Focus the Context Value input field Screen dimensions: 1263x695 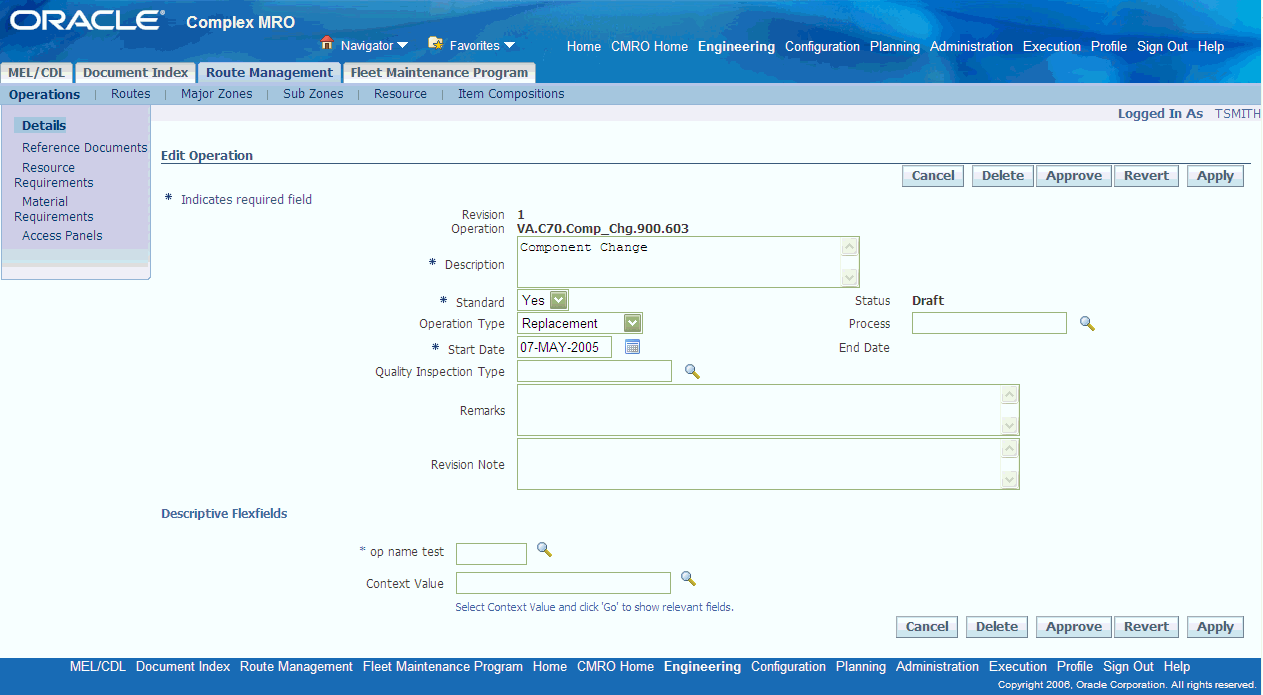563,583
